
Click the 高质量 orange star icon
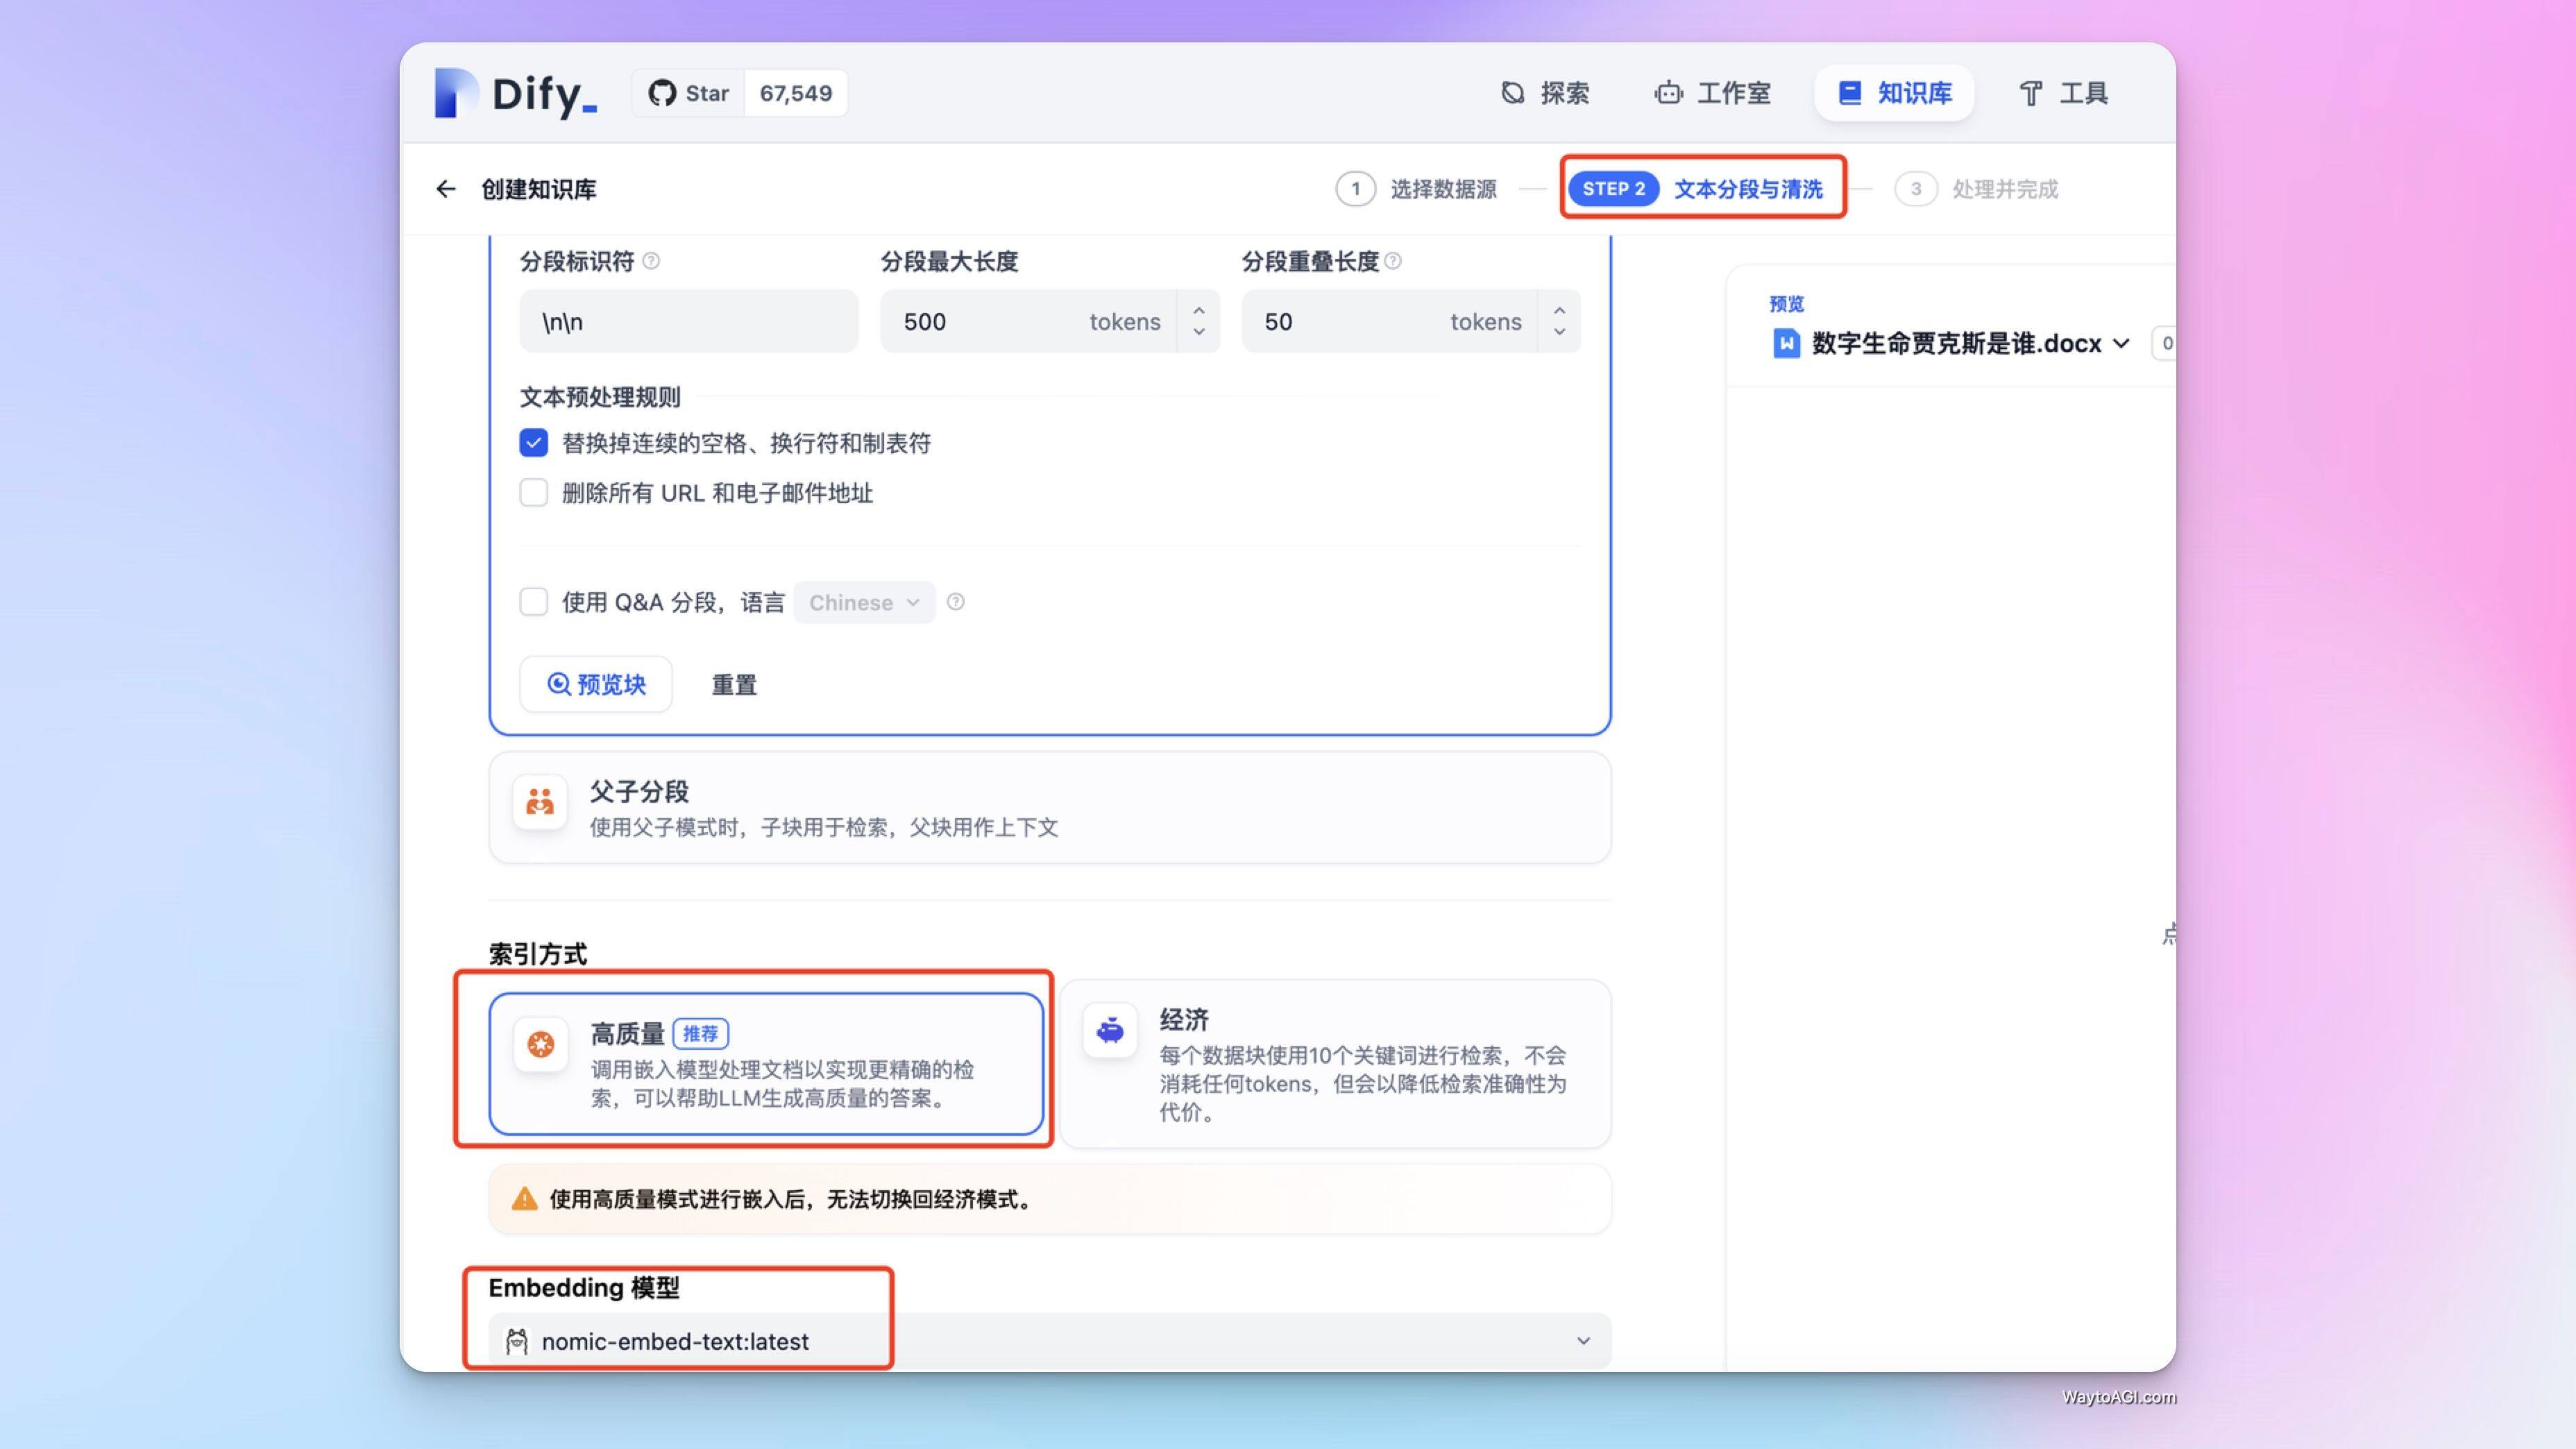(x=541, y=1045)
